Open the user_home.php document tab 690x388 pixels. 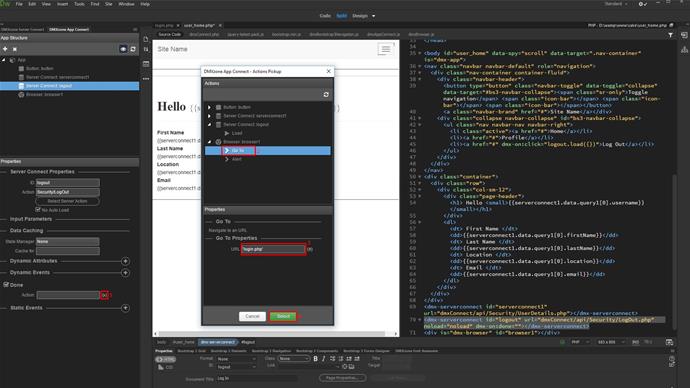[199, 26]
